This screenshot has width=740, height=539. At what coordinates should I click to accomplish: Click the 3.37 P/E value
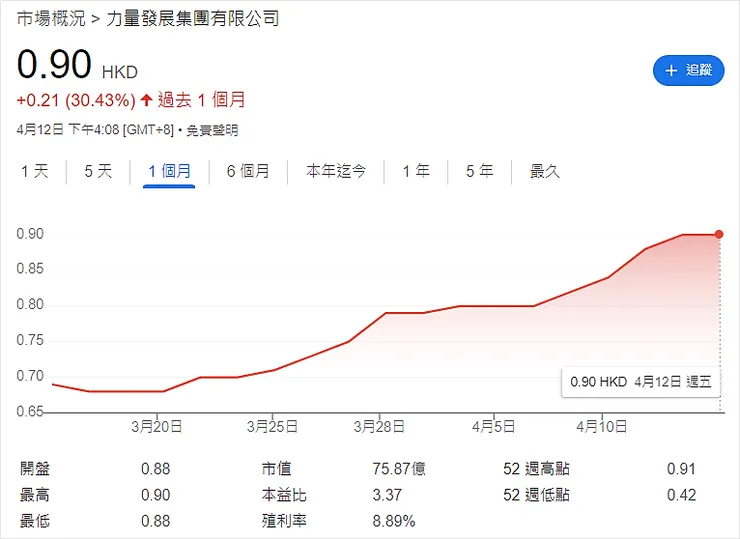coord(387,495)
